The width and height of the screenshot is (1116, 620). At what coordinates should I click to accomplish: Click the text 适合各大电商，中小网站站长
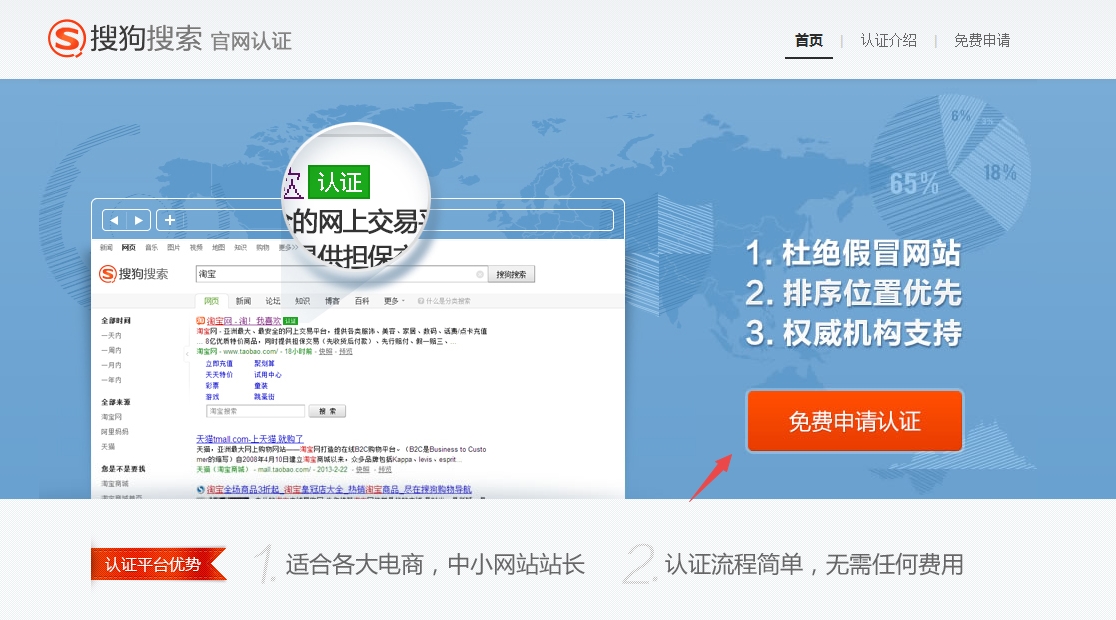435,564
